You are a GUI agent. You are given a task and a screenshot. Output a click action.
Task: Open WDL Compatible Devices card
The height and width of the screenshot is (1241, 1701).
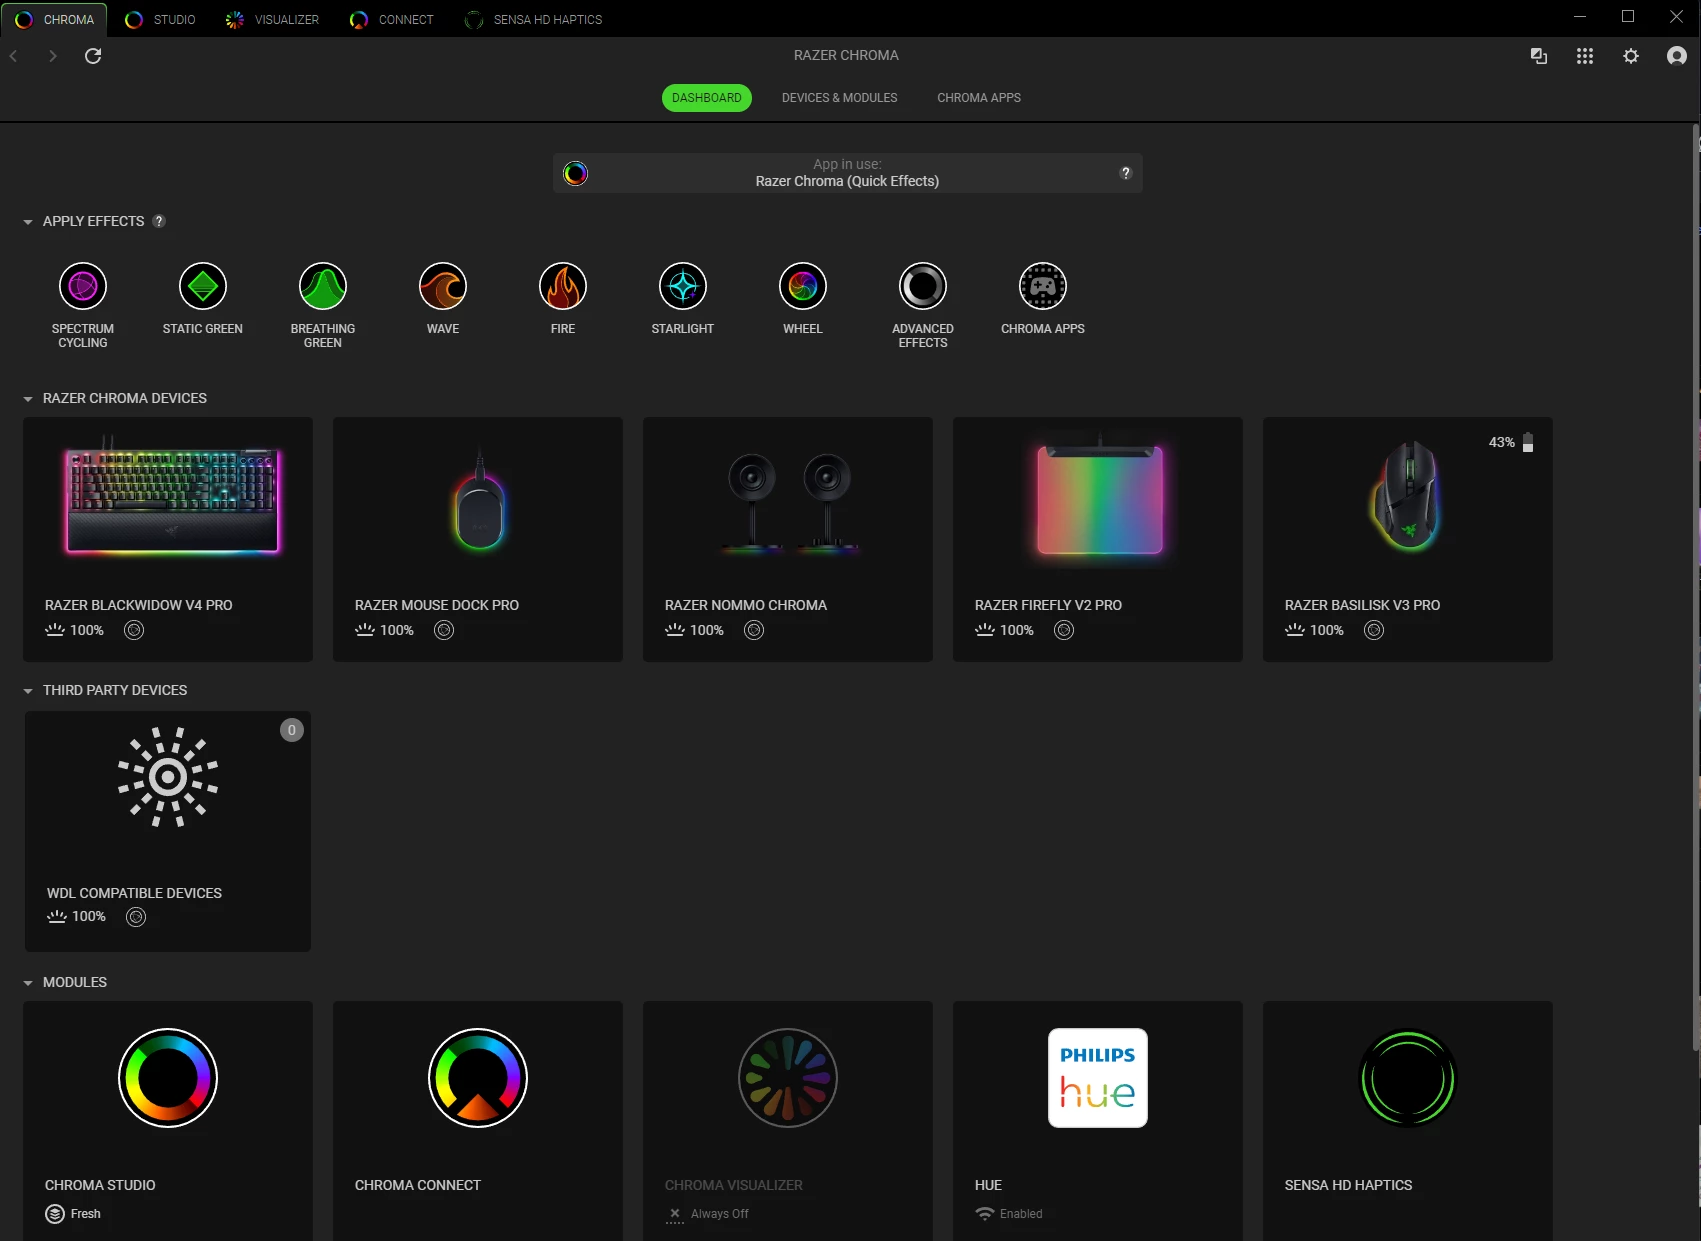tap(168, 831)
